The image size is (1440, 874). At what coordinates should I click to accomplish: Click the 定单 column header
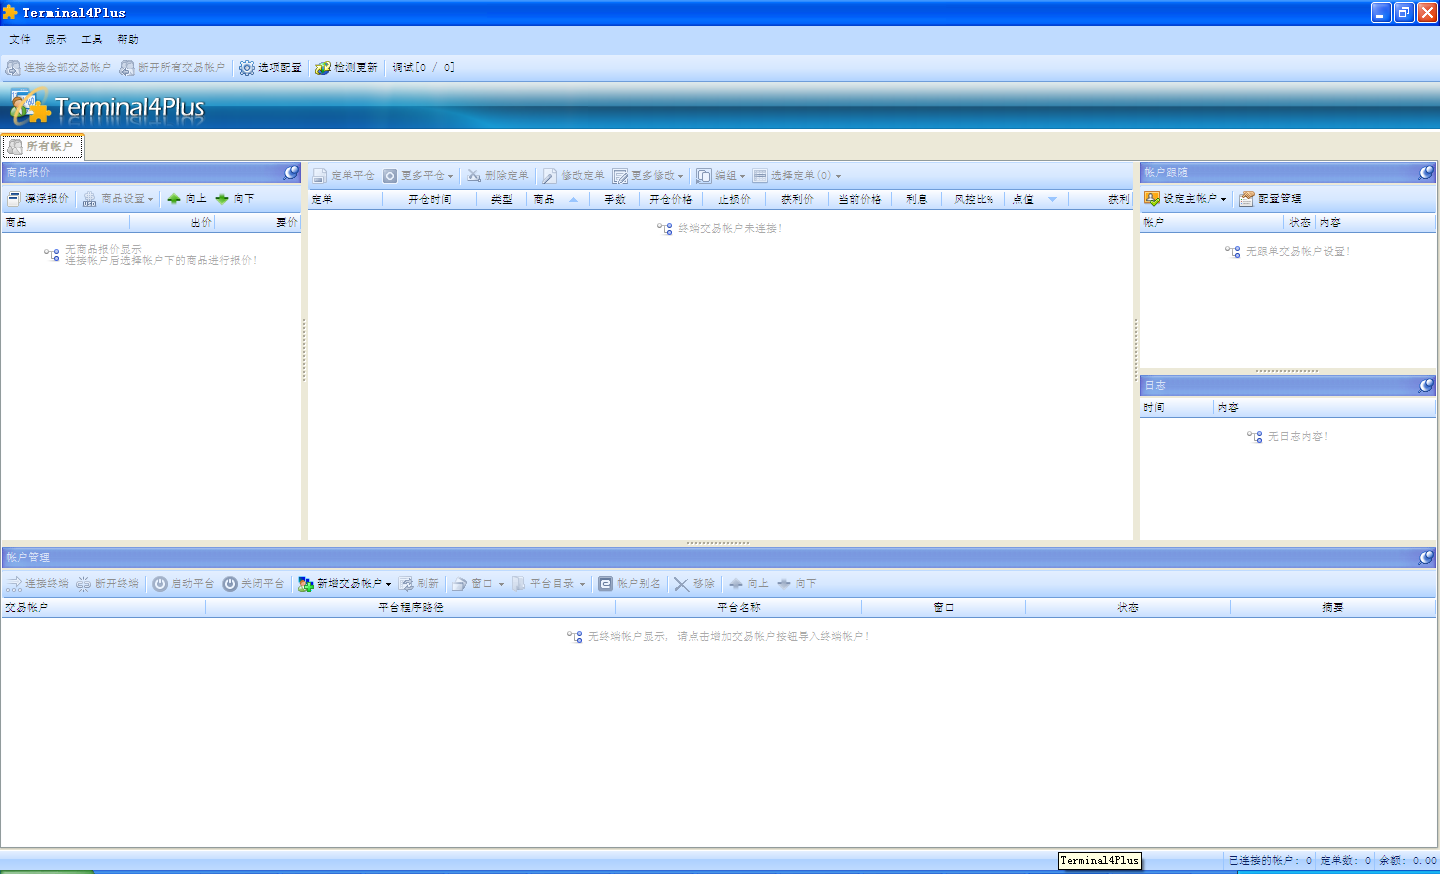coord(345,200)
